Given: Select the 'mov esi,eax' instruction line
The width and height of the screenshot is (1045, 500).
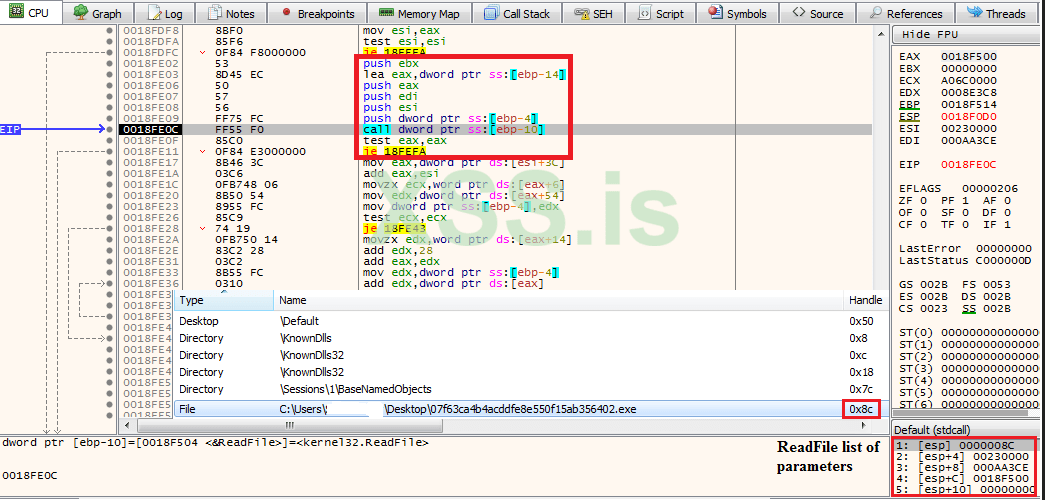Looking at the screenshot, I should (401, 31).
